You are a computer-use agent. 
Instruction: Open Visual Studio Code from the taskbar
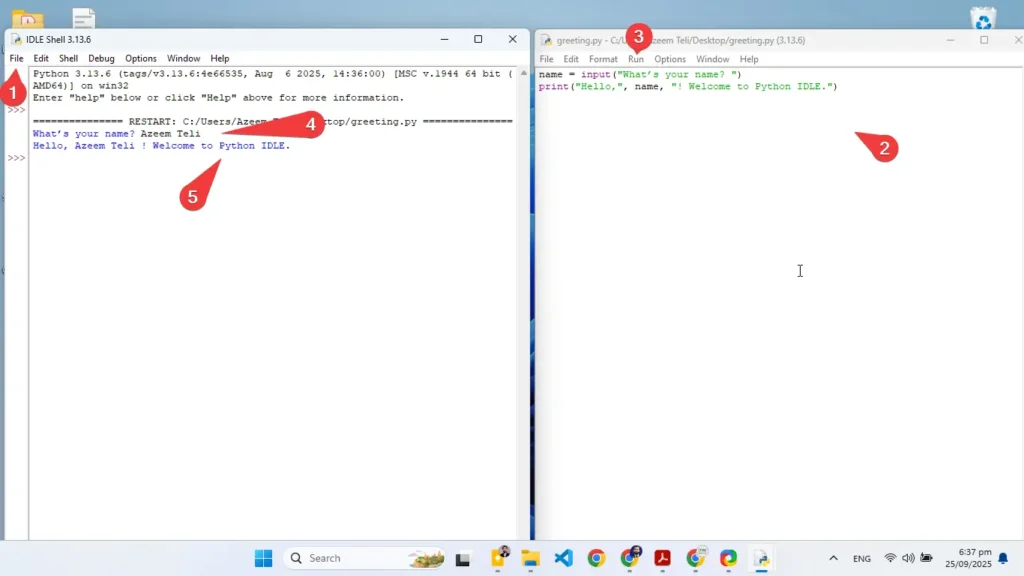point(563,558)
